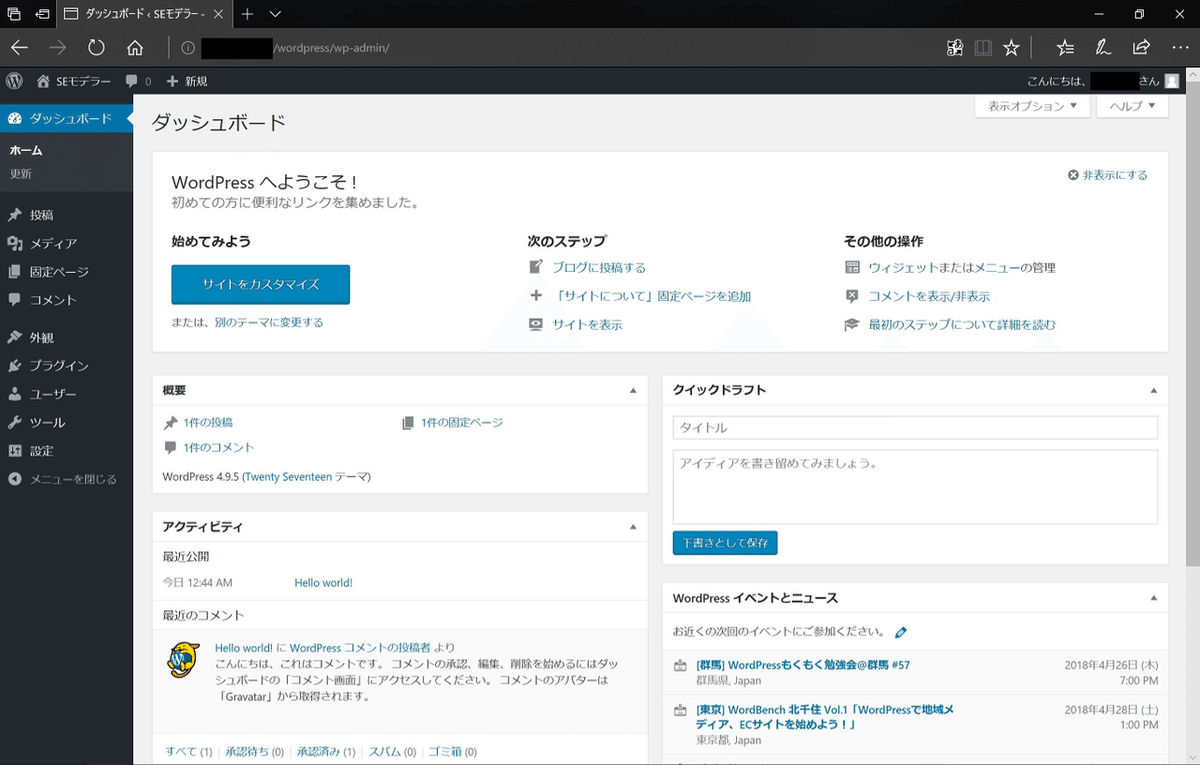The width and height of the screenshot is (1200, 765).
Task: Click the サイトを表示 link
Action: 587,325
